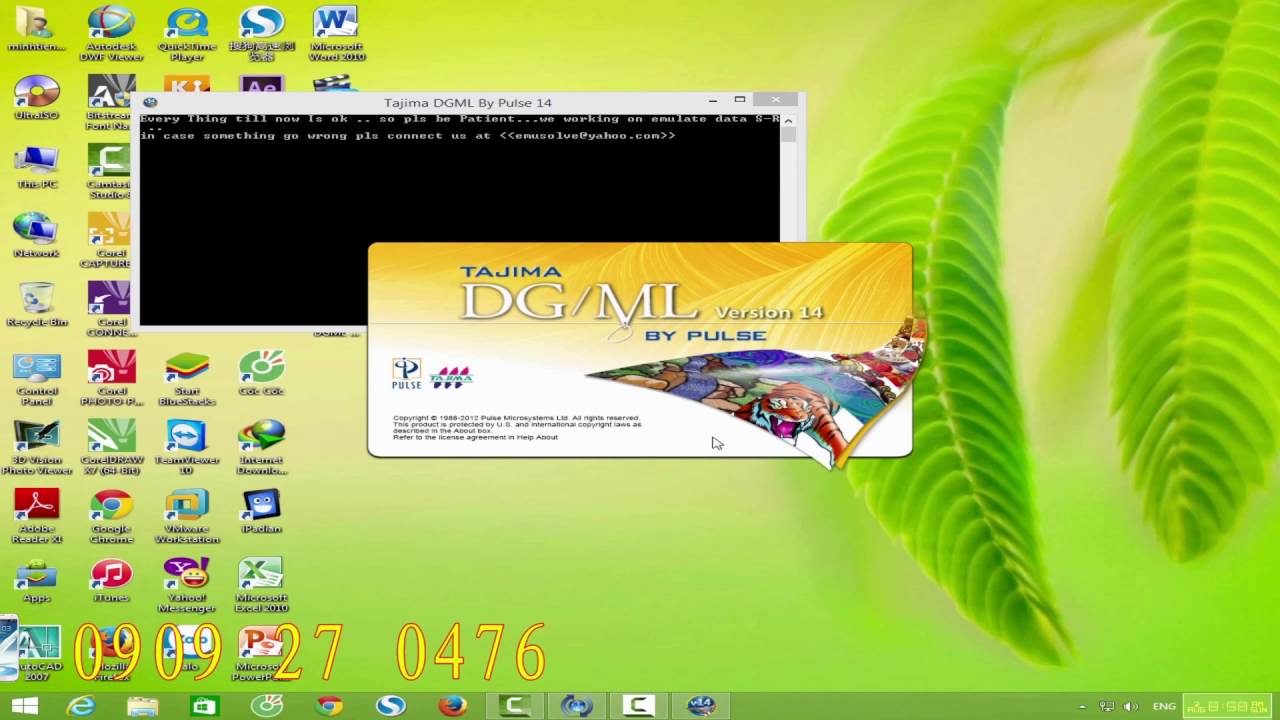
Task: Open 3D Vision Photo Viewer shortcut
Action: click(x=37, y=447)
